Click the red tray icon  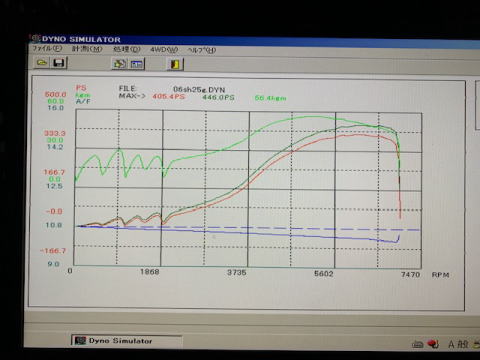(433, 344)
